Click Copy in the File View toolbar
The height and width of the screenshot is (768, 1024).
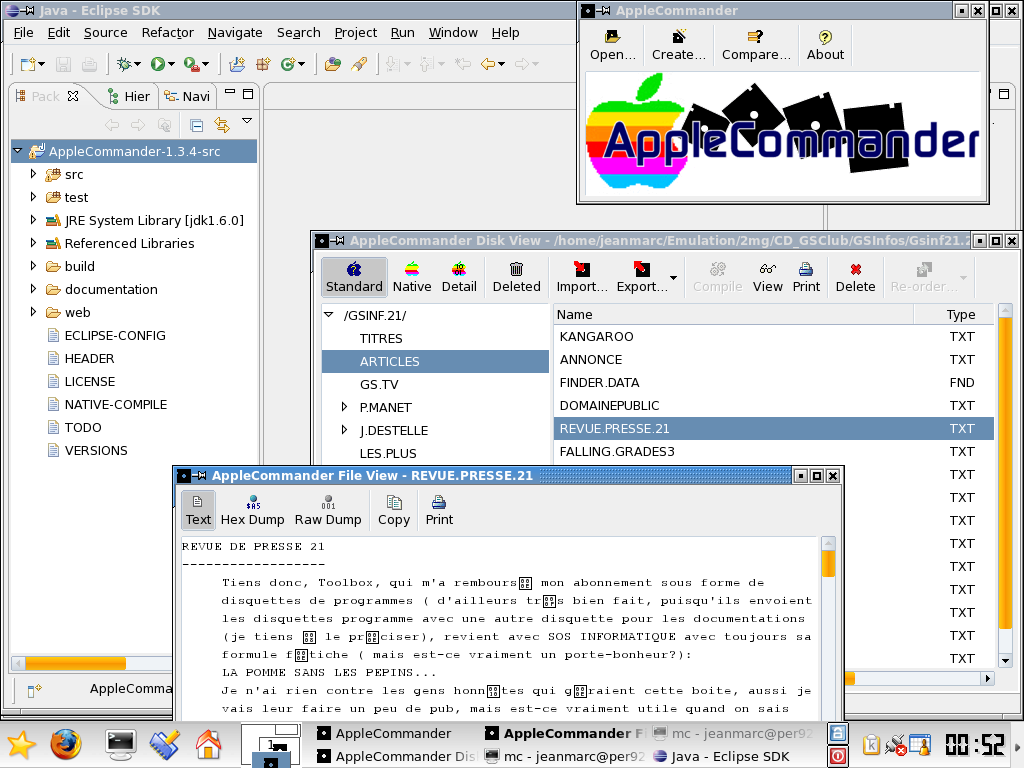[x=394, y=511]
